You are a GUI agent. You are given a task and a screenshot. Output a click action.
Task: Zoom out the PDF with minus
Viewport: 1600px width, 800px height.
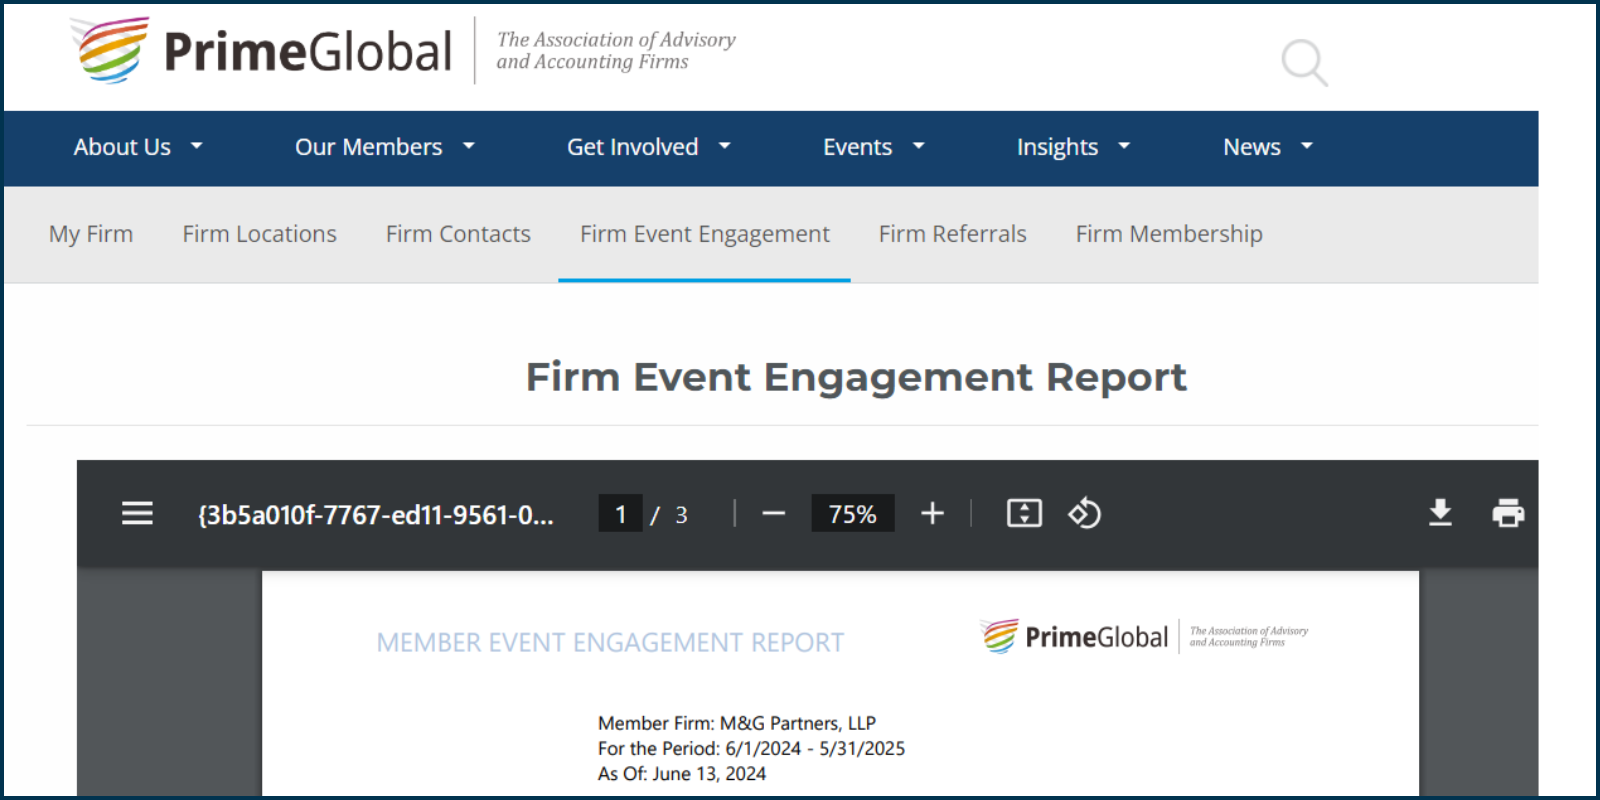coord(773,514)
